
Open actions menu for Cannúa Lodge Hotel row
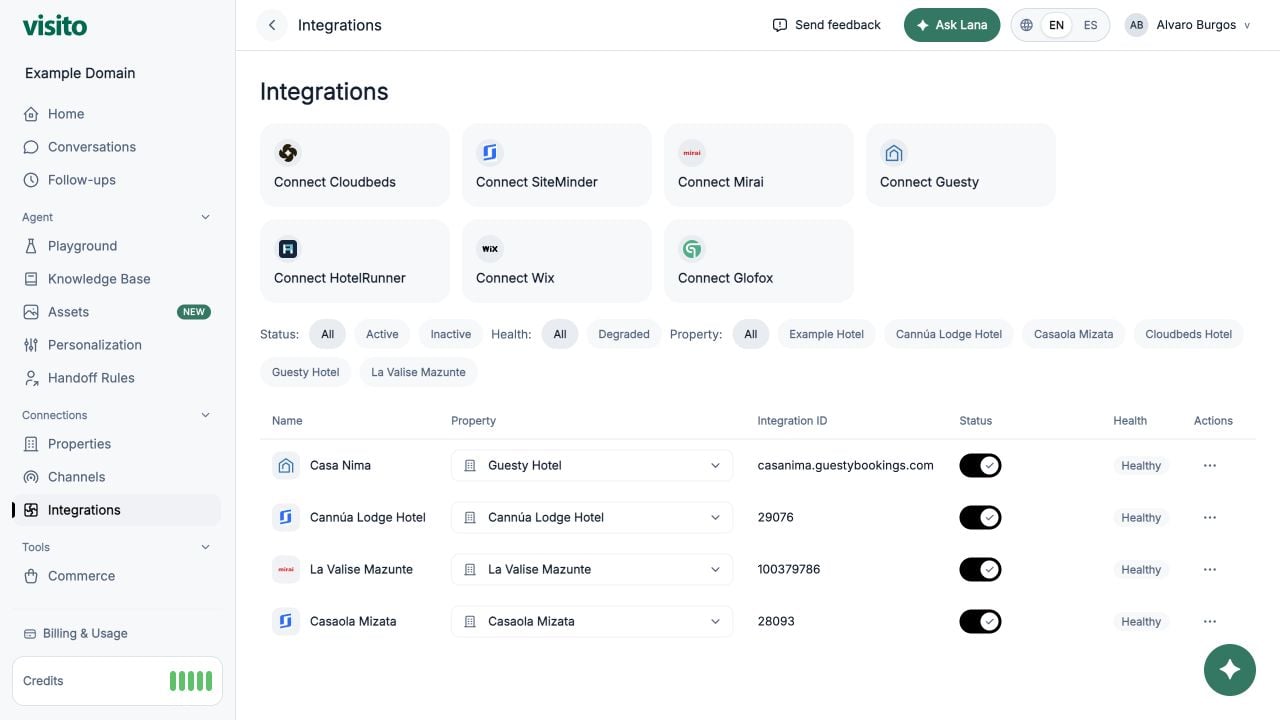(1210, 517)
